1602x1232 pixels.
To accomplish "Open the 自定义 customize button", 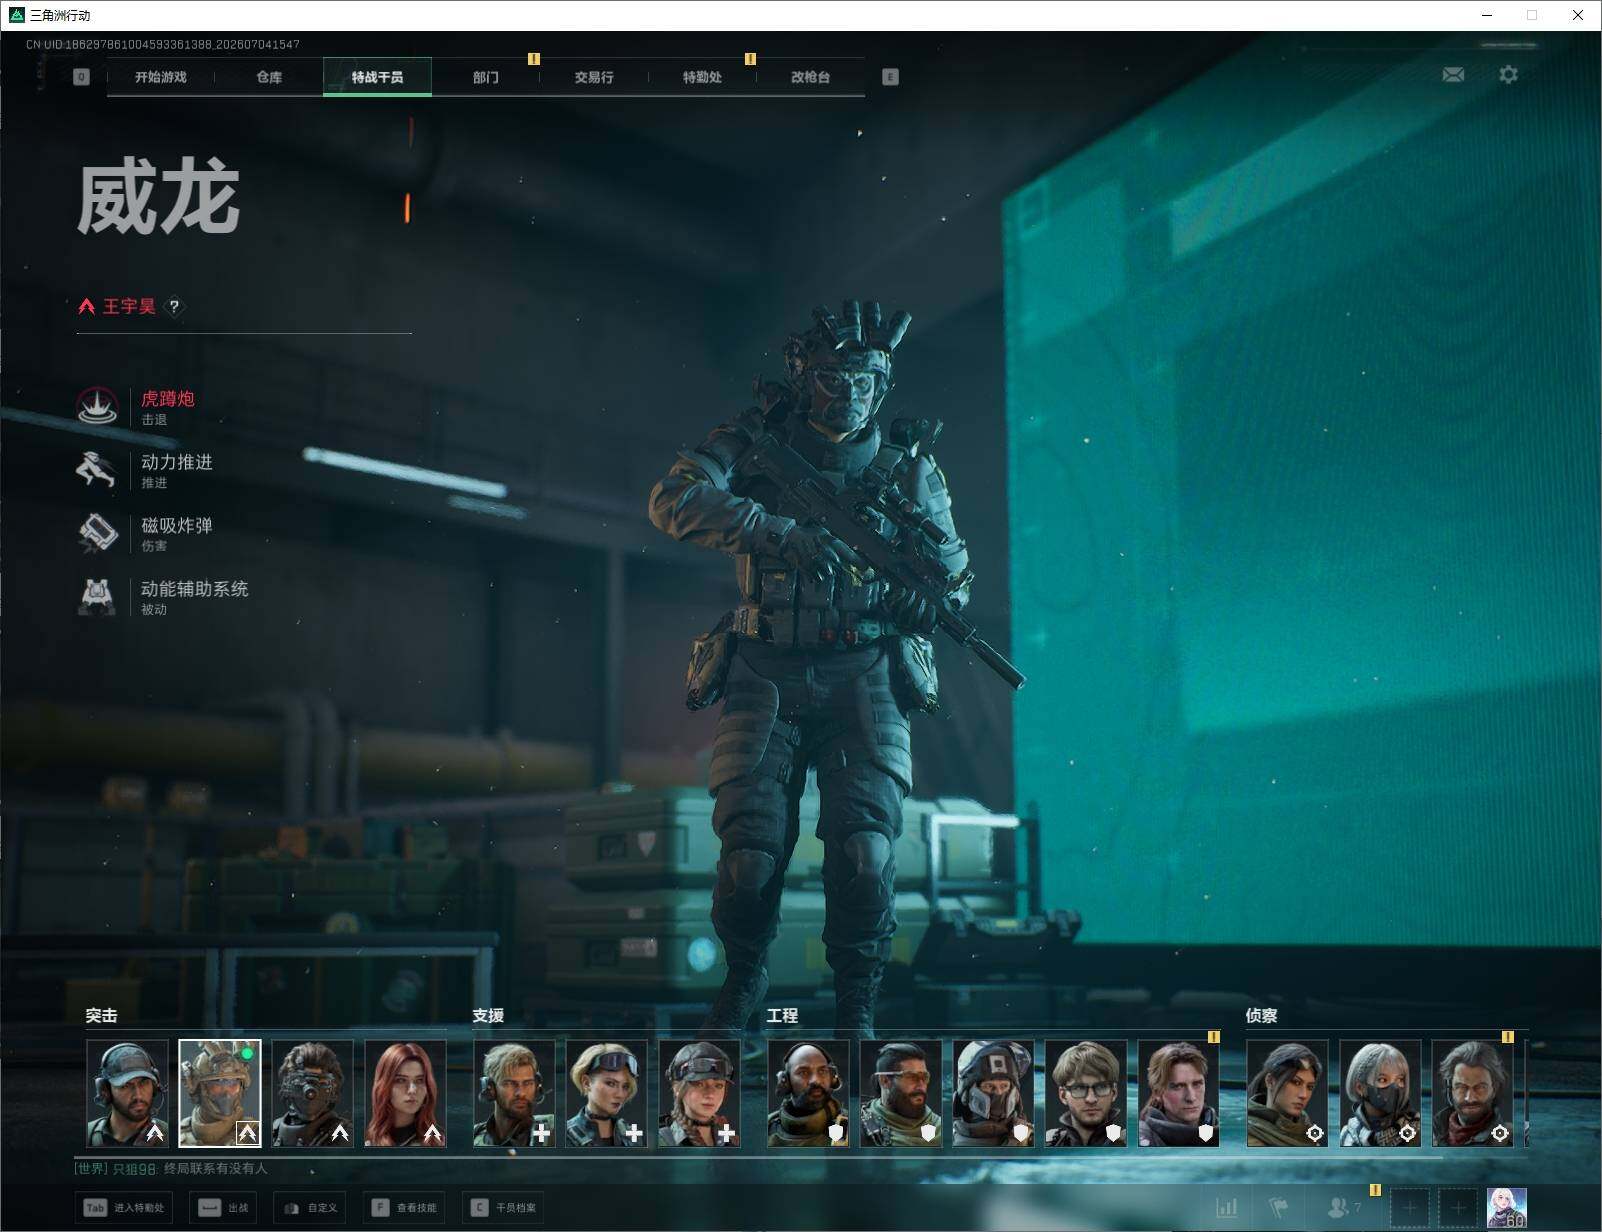I will pos(311,1207).
